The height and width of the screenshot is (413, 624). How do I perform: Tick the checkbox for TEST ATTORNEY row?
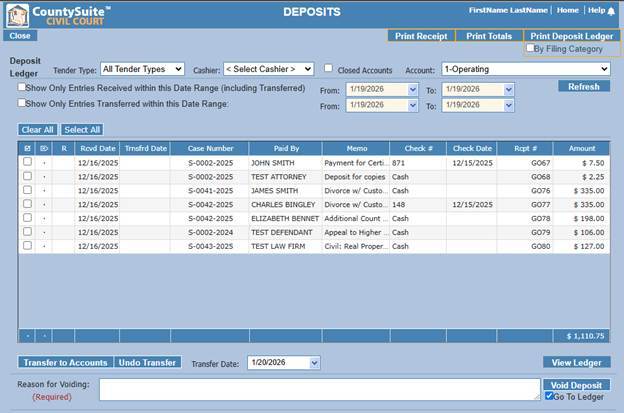(x=27, y=175)
